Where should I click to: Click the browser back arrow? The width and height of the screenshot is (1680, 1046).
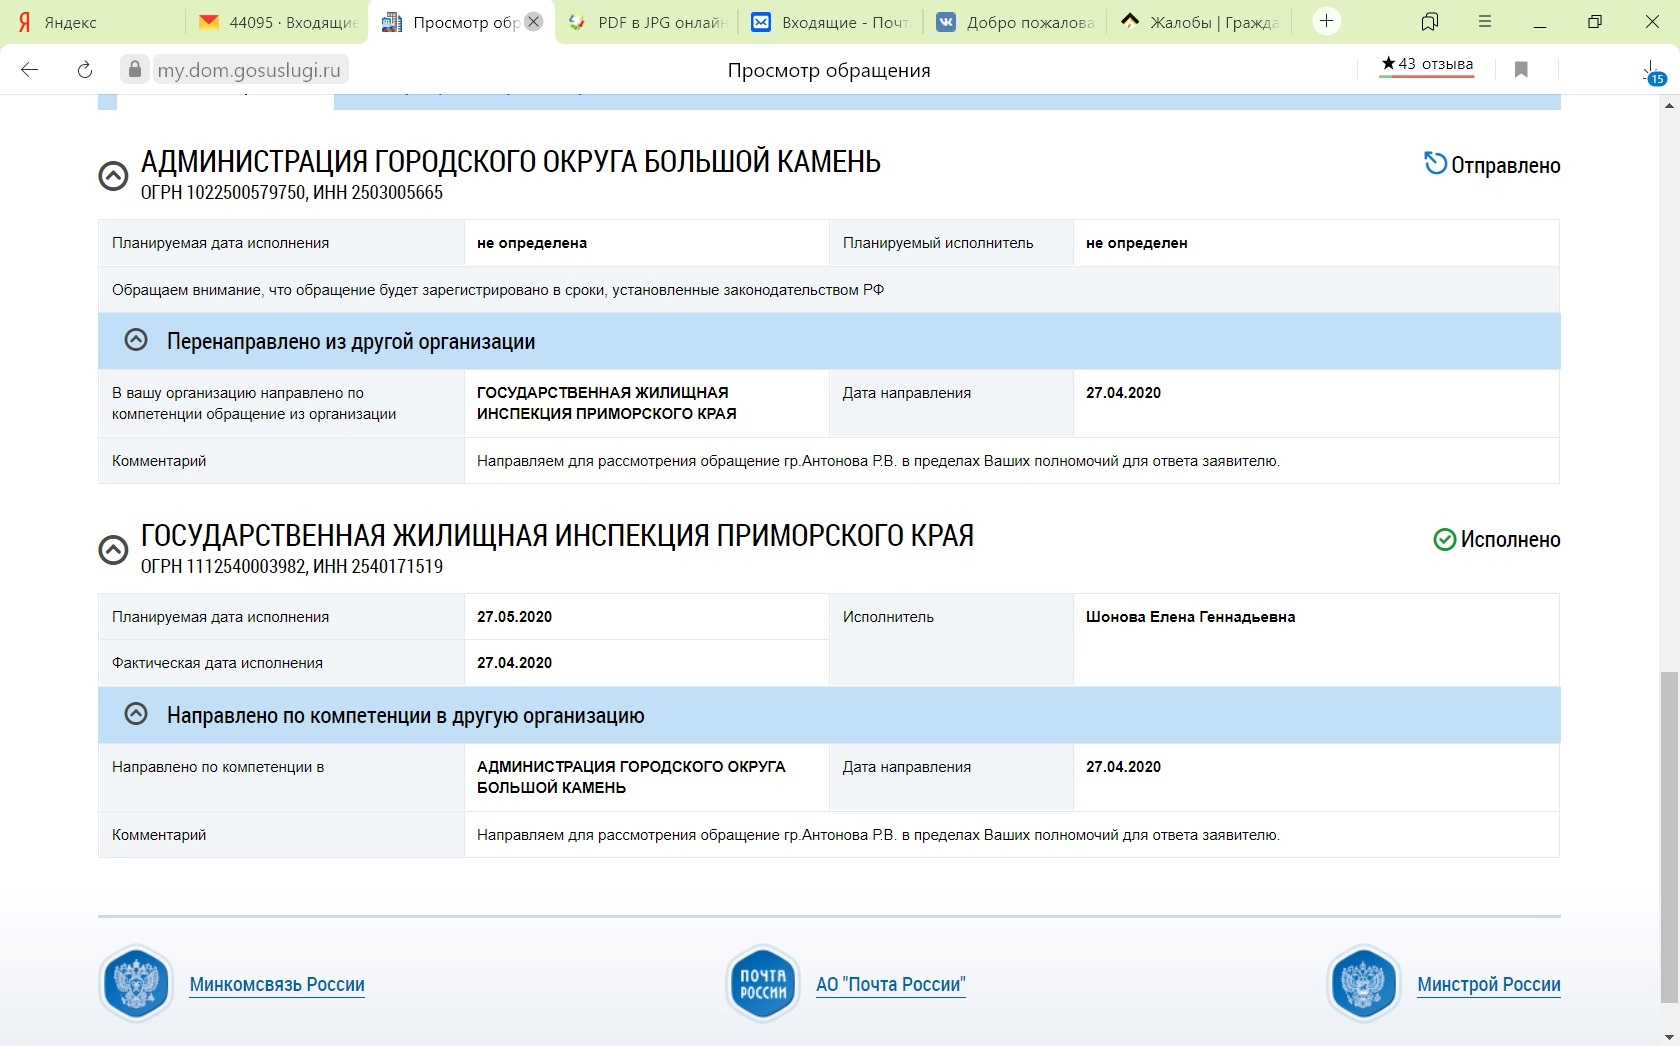coord(30,69)
